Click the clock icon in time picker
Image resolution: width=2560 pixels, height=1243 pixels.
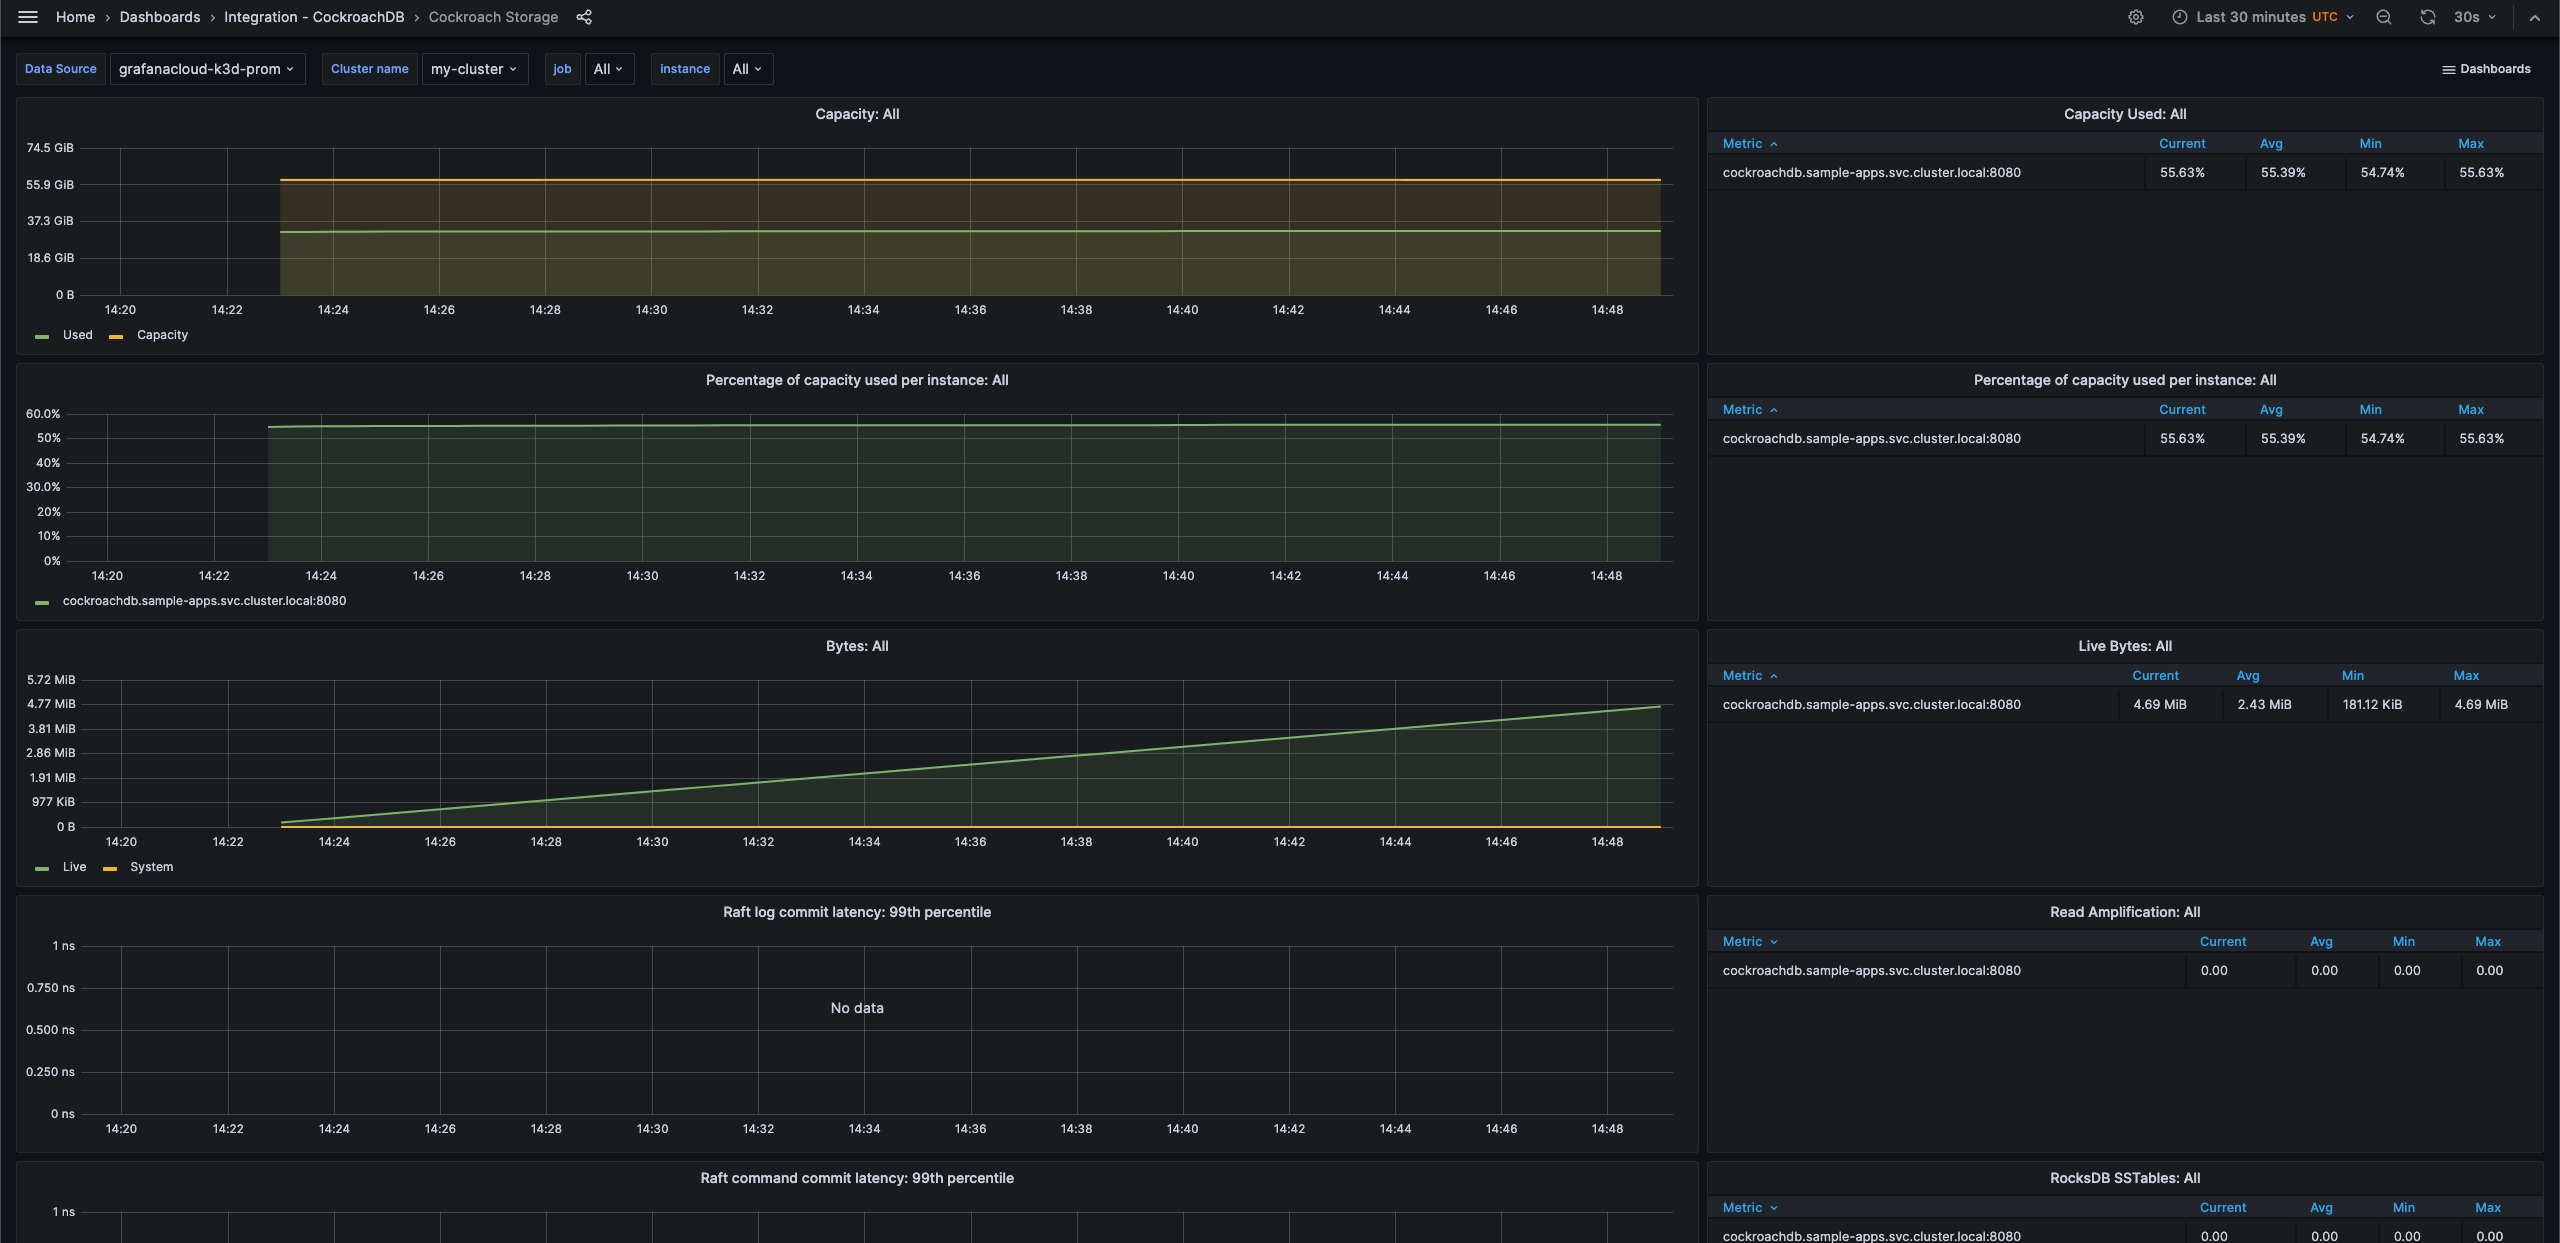pyautogui.click(x=2179, y=17)
